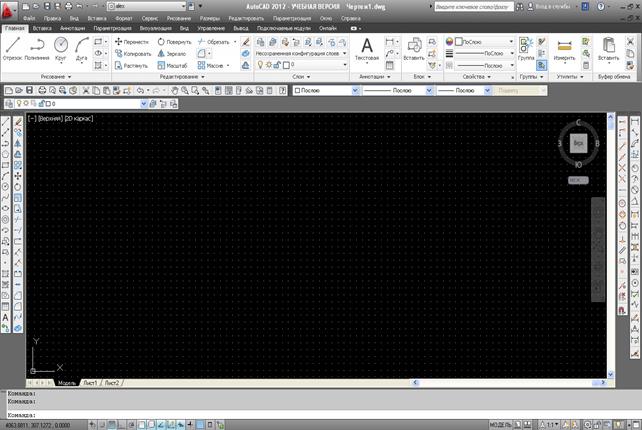This screenshot has height=430, width=642.
Task: Click Save diskette icon in standard toolbar
Action: [29, 91]
